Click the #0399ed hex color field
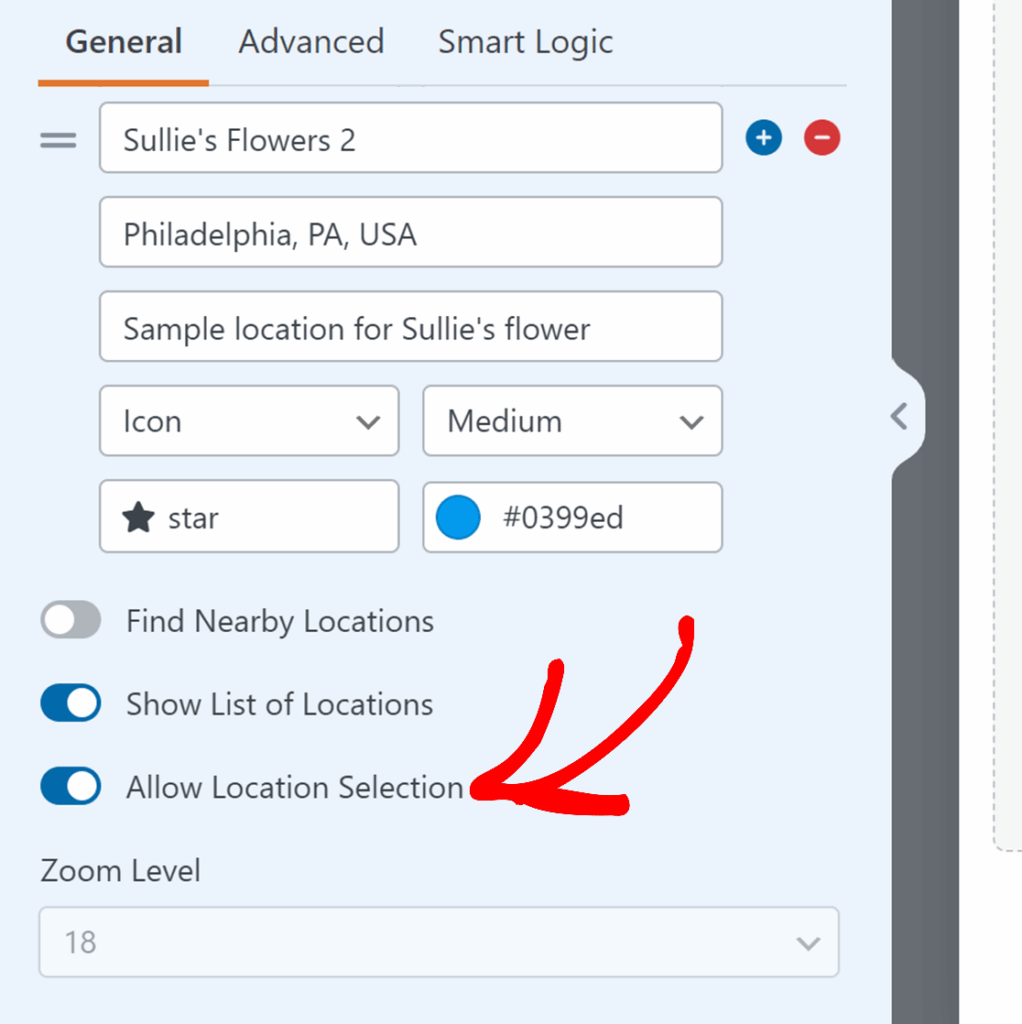Image resolution: width=1022 pixels, height=1024 pixels. tap(600, 518)
